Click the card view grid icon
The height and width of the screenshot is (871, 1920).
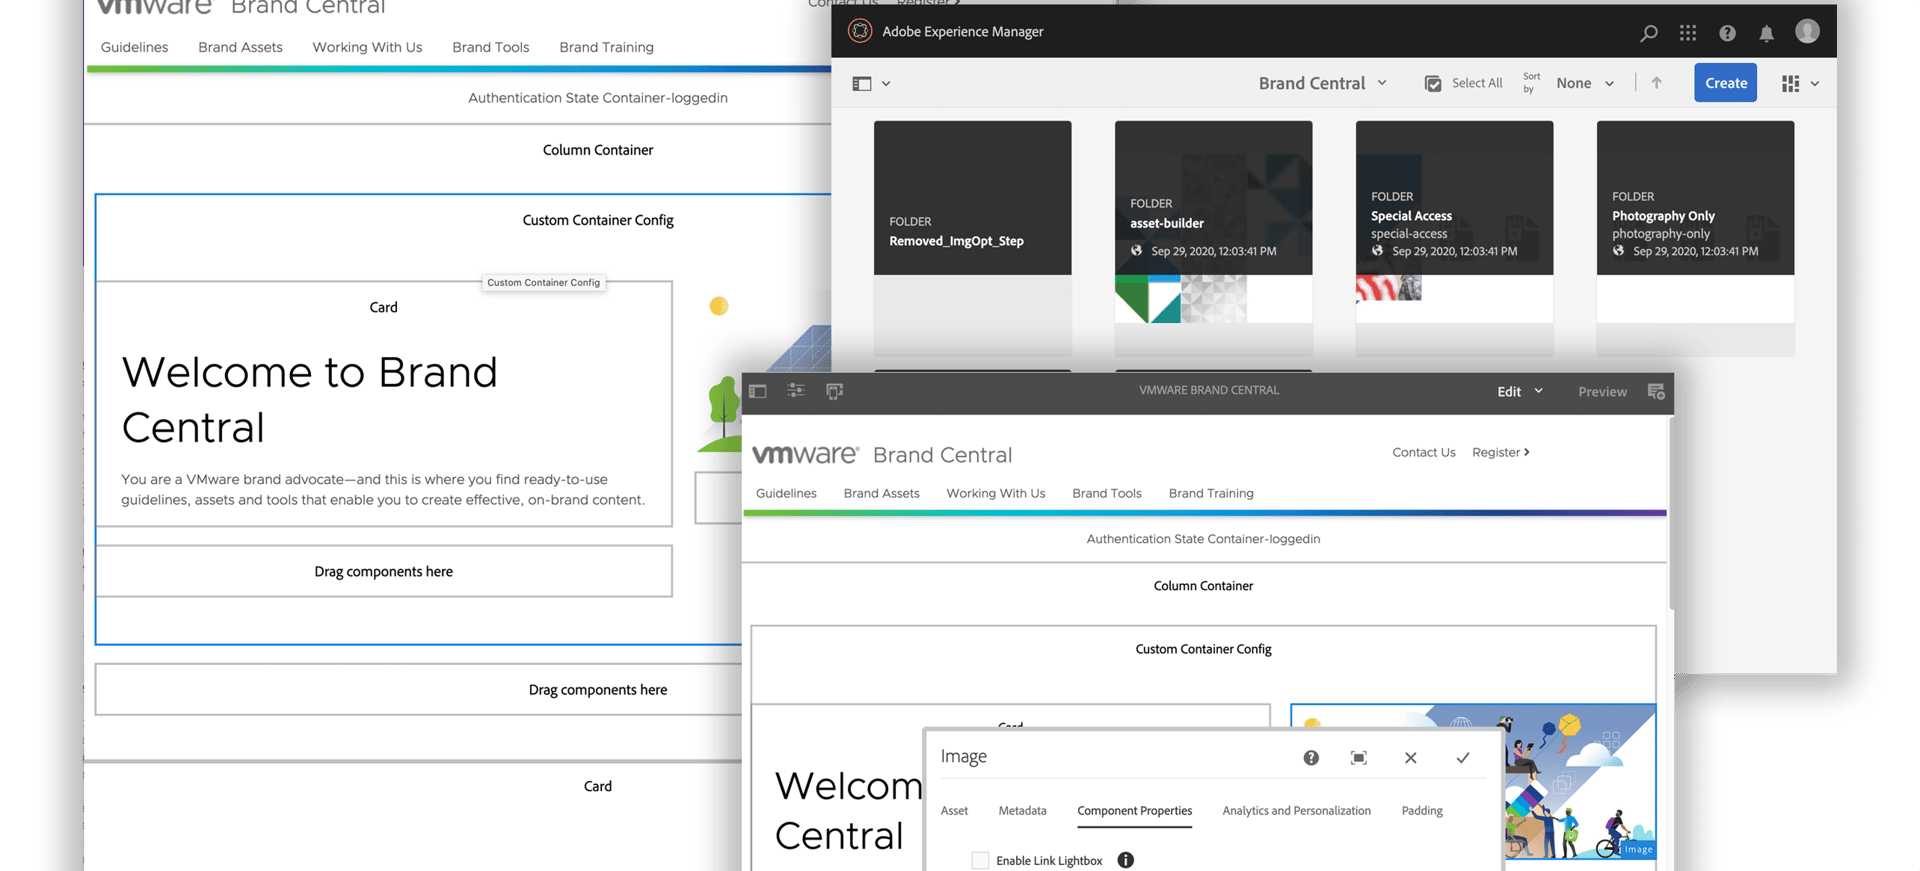tap(1790, 84)
